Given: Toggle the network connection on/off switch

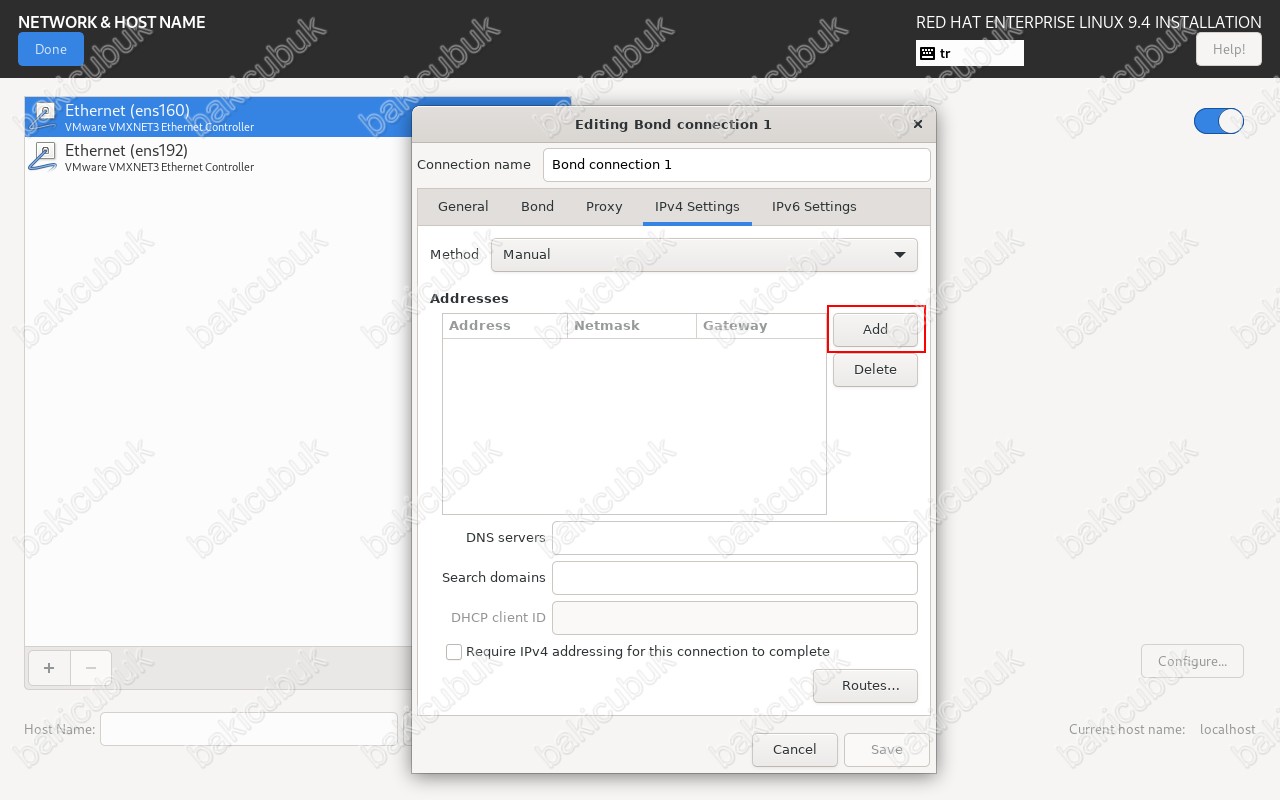Looking at the screenshot, I should coord(1219,121).
